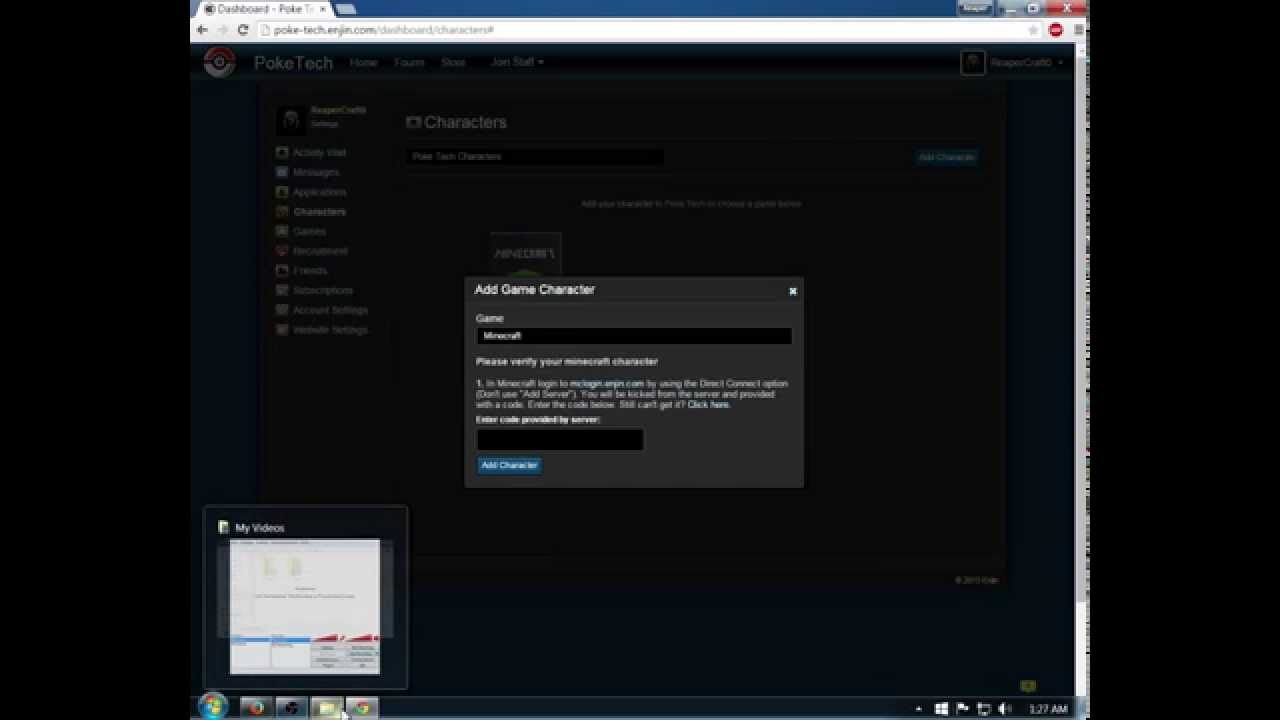Click the Website Settings sidebar icon
This screenshot has height=720, width=1280.
[282, 329]
